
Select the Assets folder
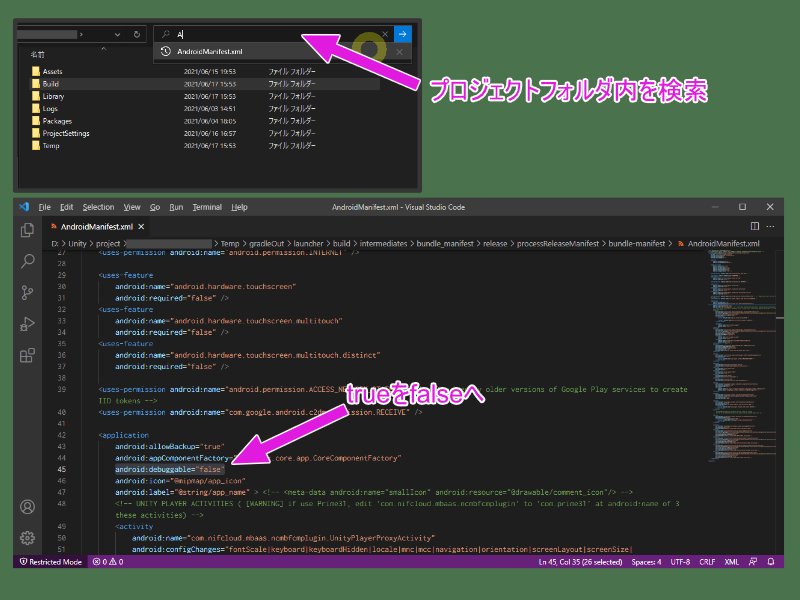(52, 71)
